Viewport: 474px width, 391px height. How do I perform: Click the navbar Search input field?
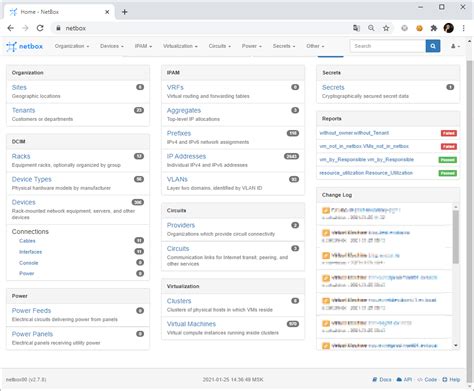pos(388,46)
